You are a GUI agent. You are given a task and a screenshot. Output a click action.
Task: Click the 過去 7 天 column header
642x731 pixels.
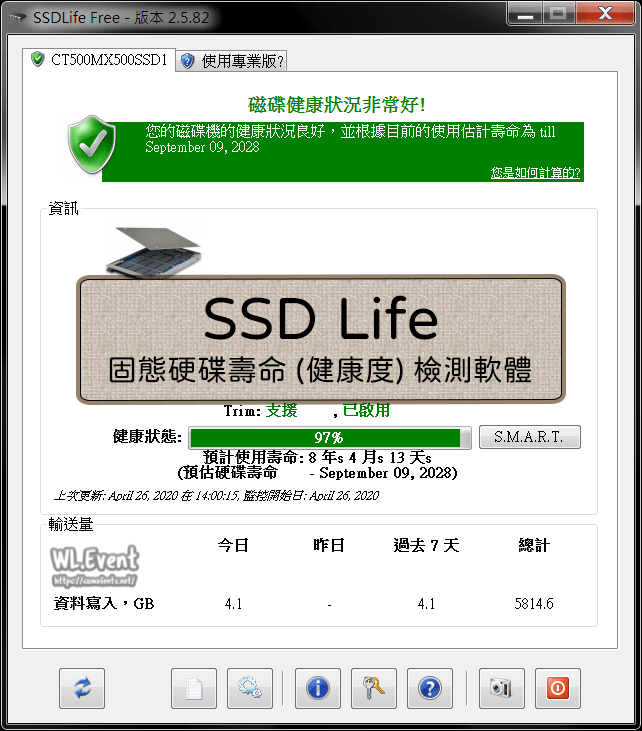(x=426, y=545)
